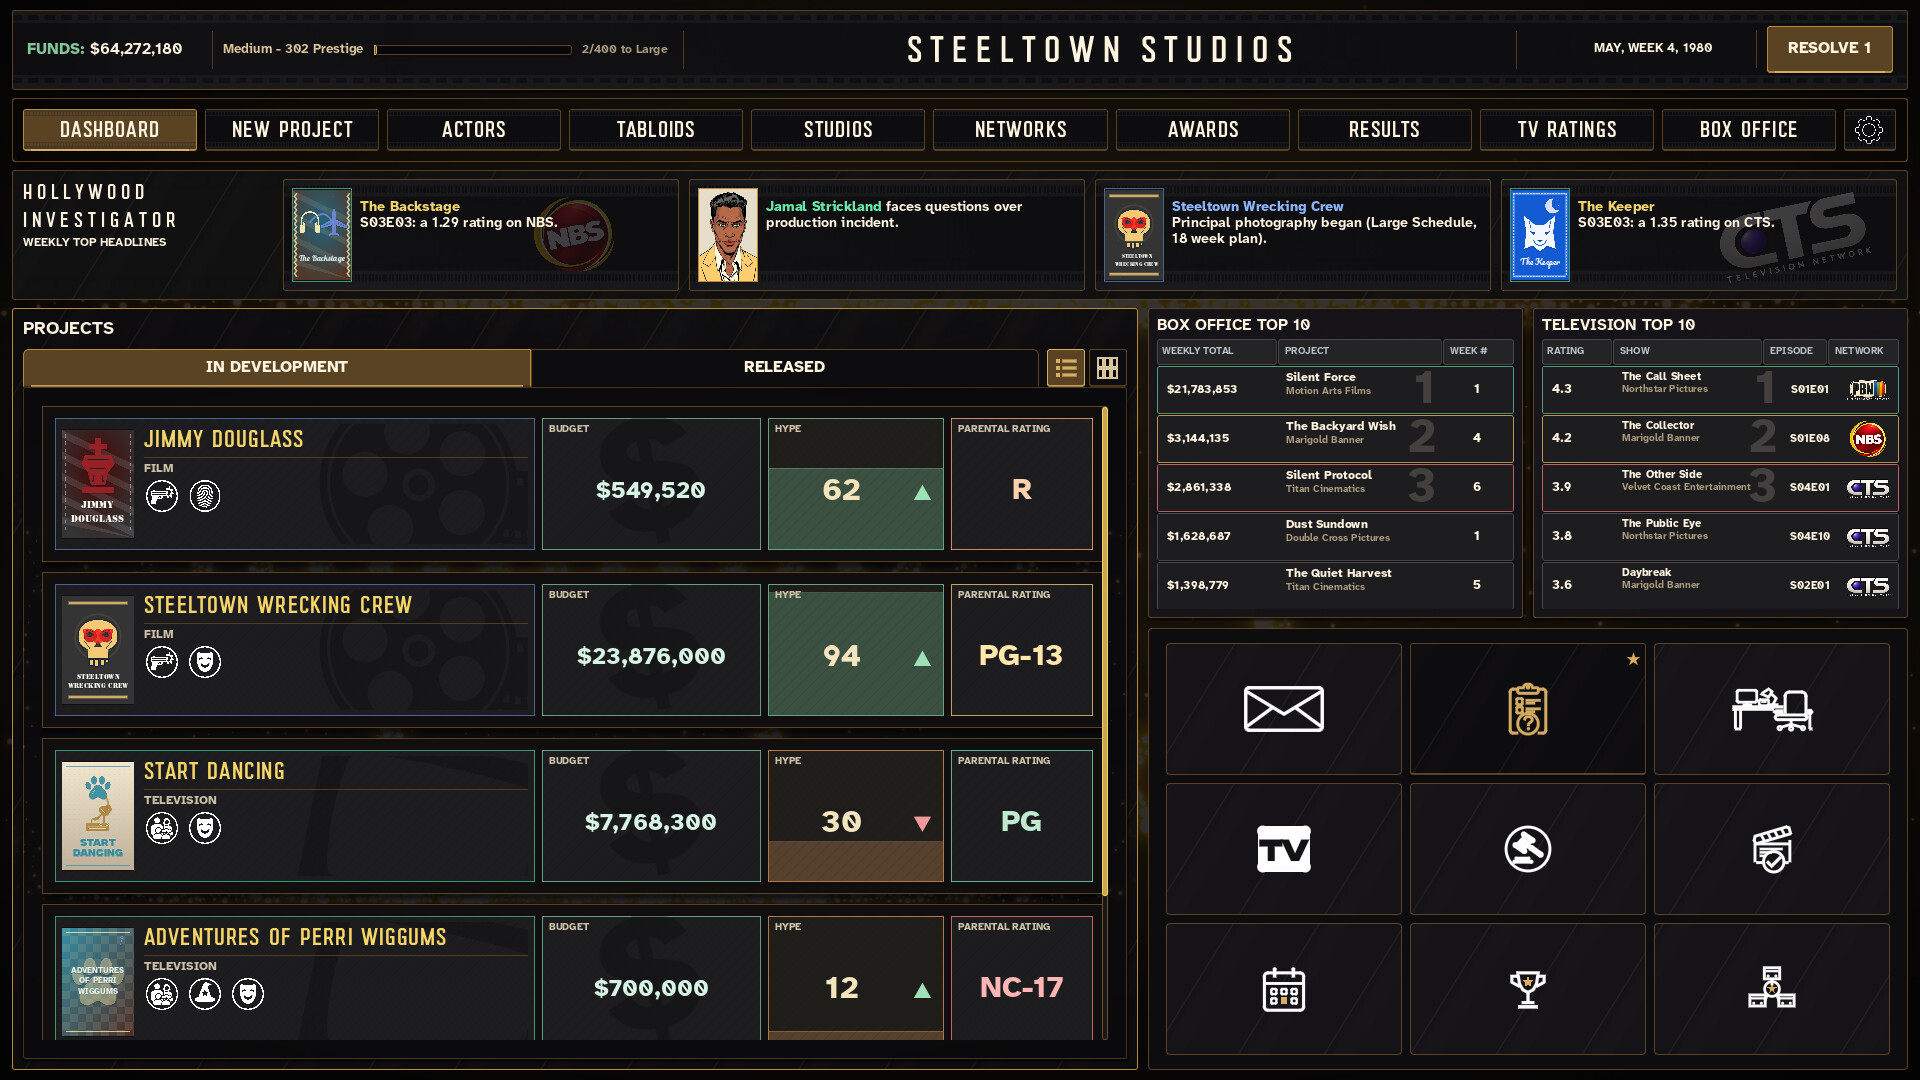This screenshot has width=1920, height=1080.
Task: Open the organization chart tile
Action: point(1771,989)
